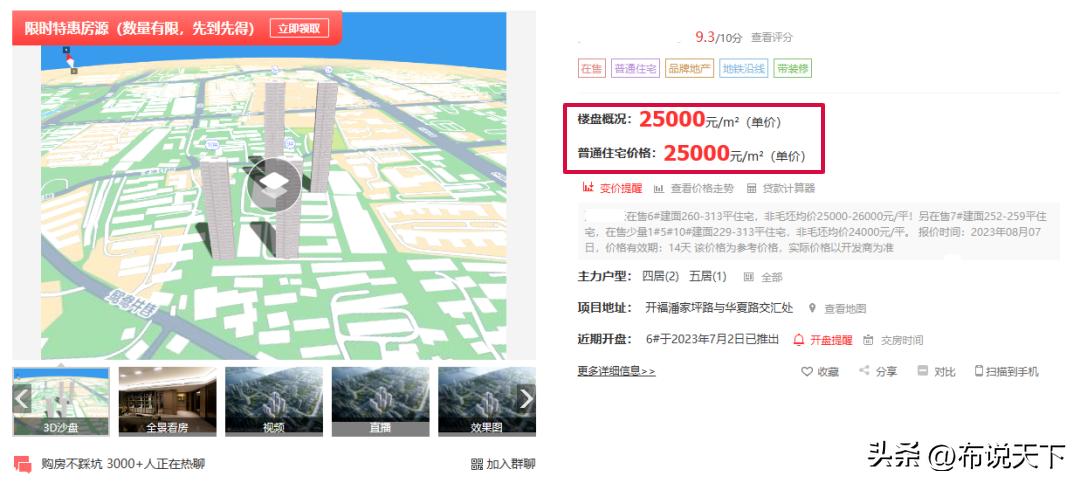Click the red bell icon for opening alert
Viewport: 1080px width, 483px height.
coord(799,340)
